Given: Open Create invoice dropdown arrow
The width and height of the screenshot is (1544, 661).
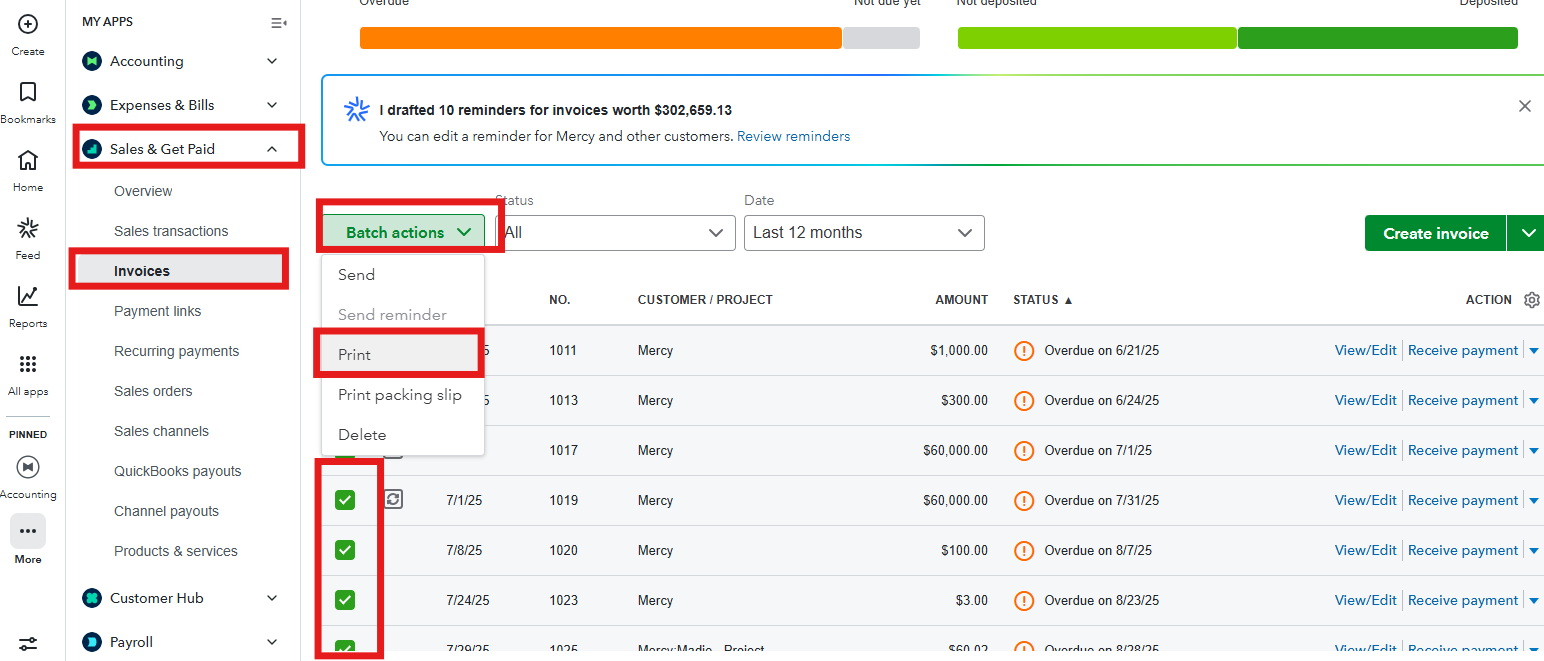Looking at the screenshot, I should pyautogui.click(x=1526, y=233).
